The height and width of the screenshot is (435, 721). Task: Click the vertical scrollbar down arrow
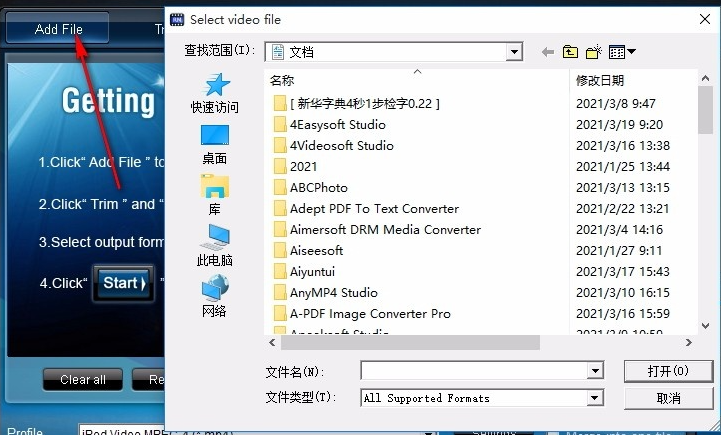click(705, 325)
